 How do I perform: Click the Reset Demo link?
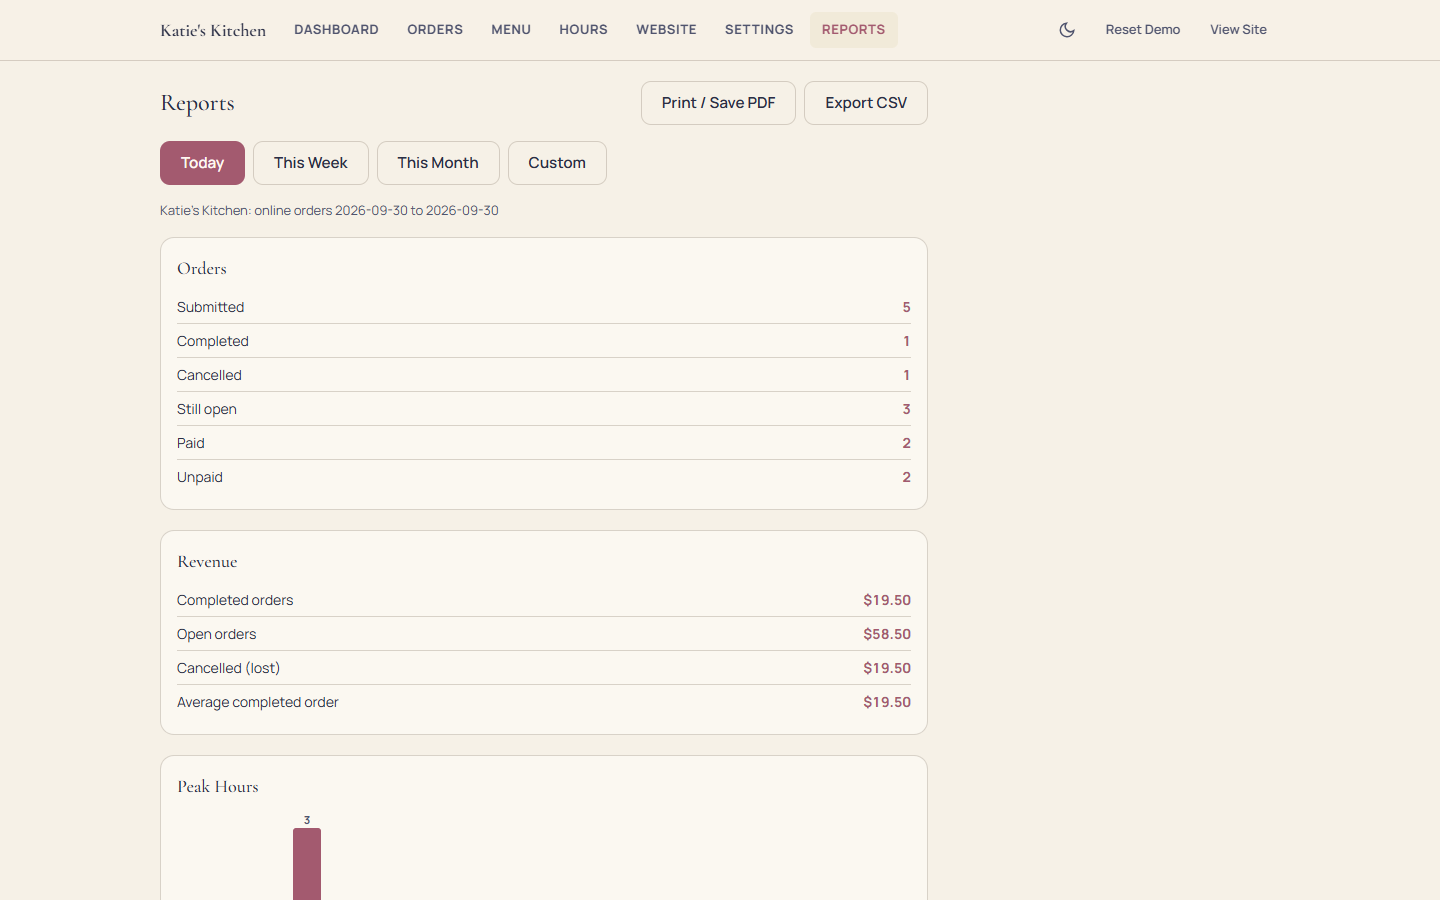click(x=1143, y=30)
